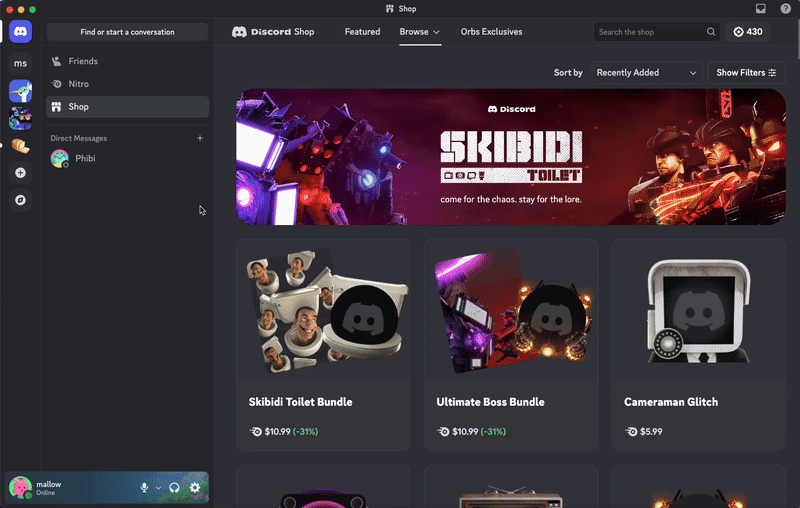Open the Recently Added sort dropdown
This screenshot has height=508, width=800.
(646, 73)
